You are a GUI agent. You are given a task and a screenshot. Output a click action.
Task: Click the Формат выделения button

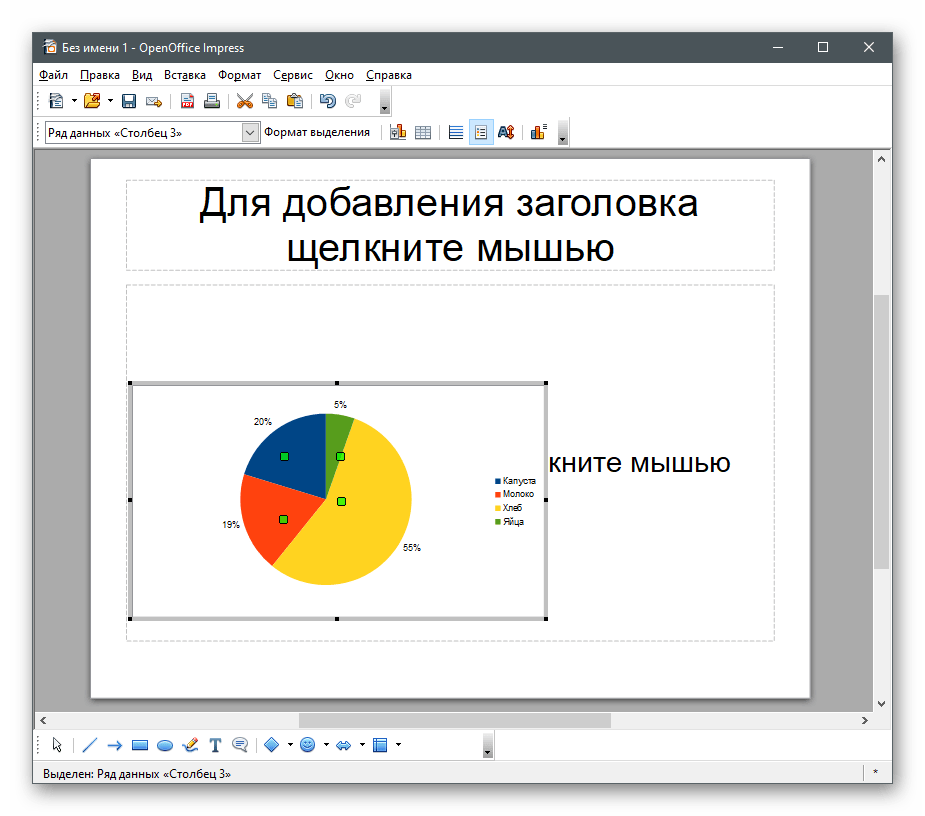point(316,132)
